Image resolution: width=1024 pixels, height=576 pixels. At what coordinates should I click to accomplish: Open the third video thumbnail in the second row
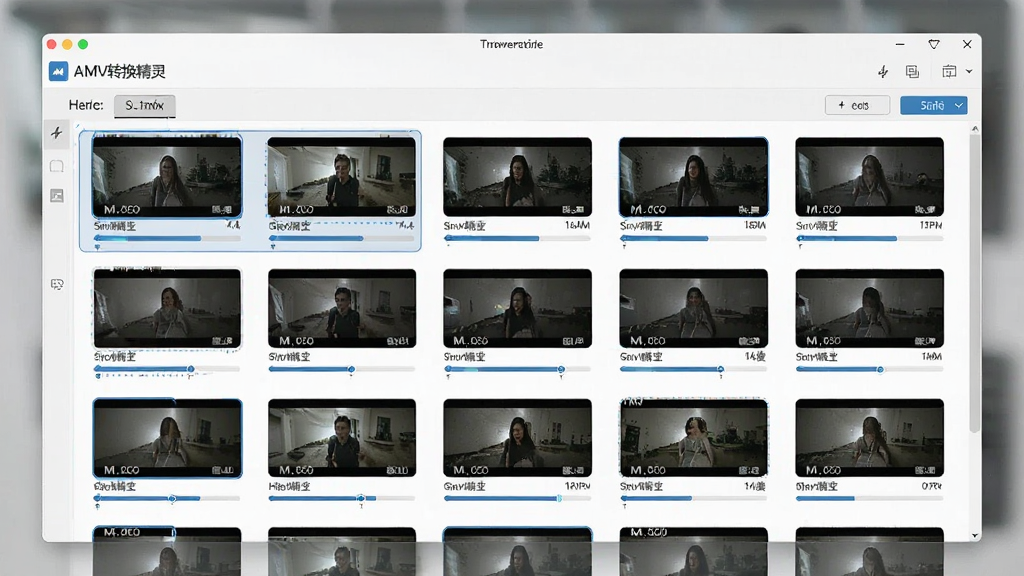point(517,308)
